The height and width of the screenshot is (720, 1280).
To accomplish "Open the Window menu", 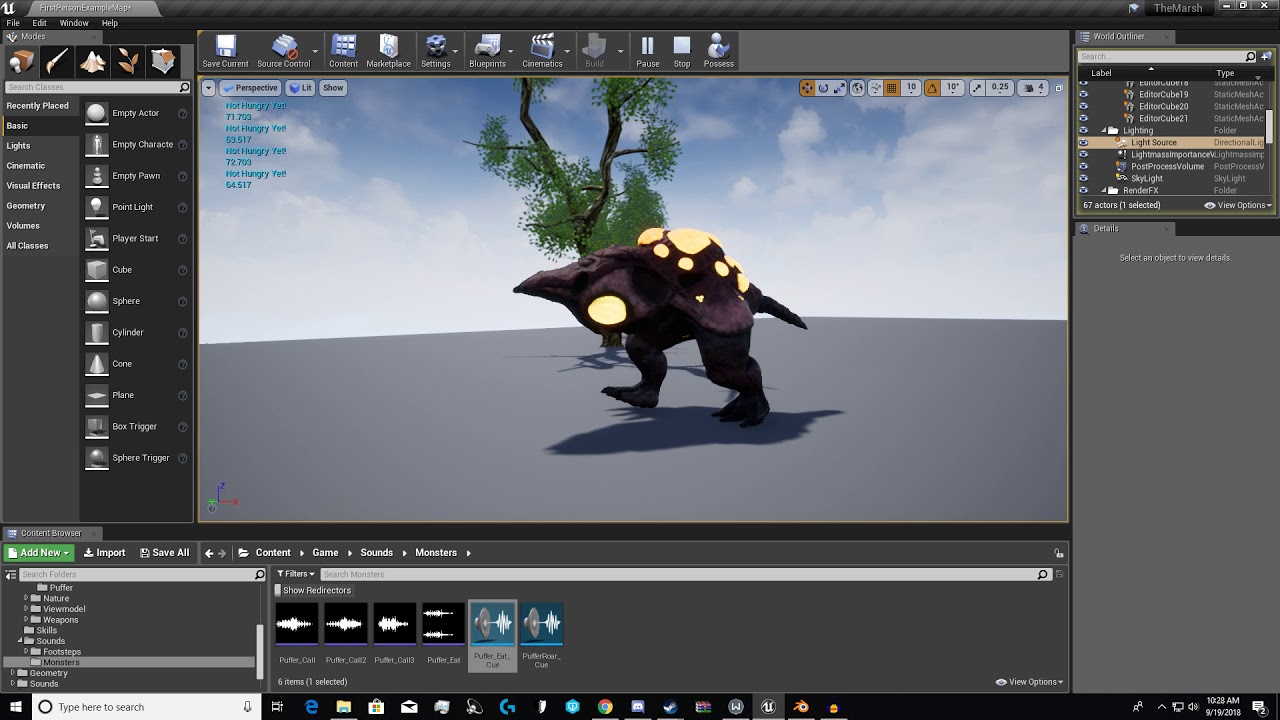I will [x=74, y=23].
